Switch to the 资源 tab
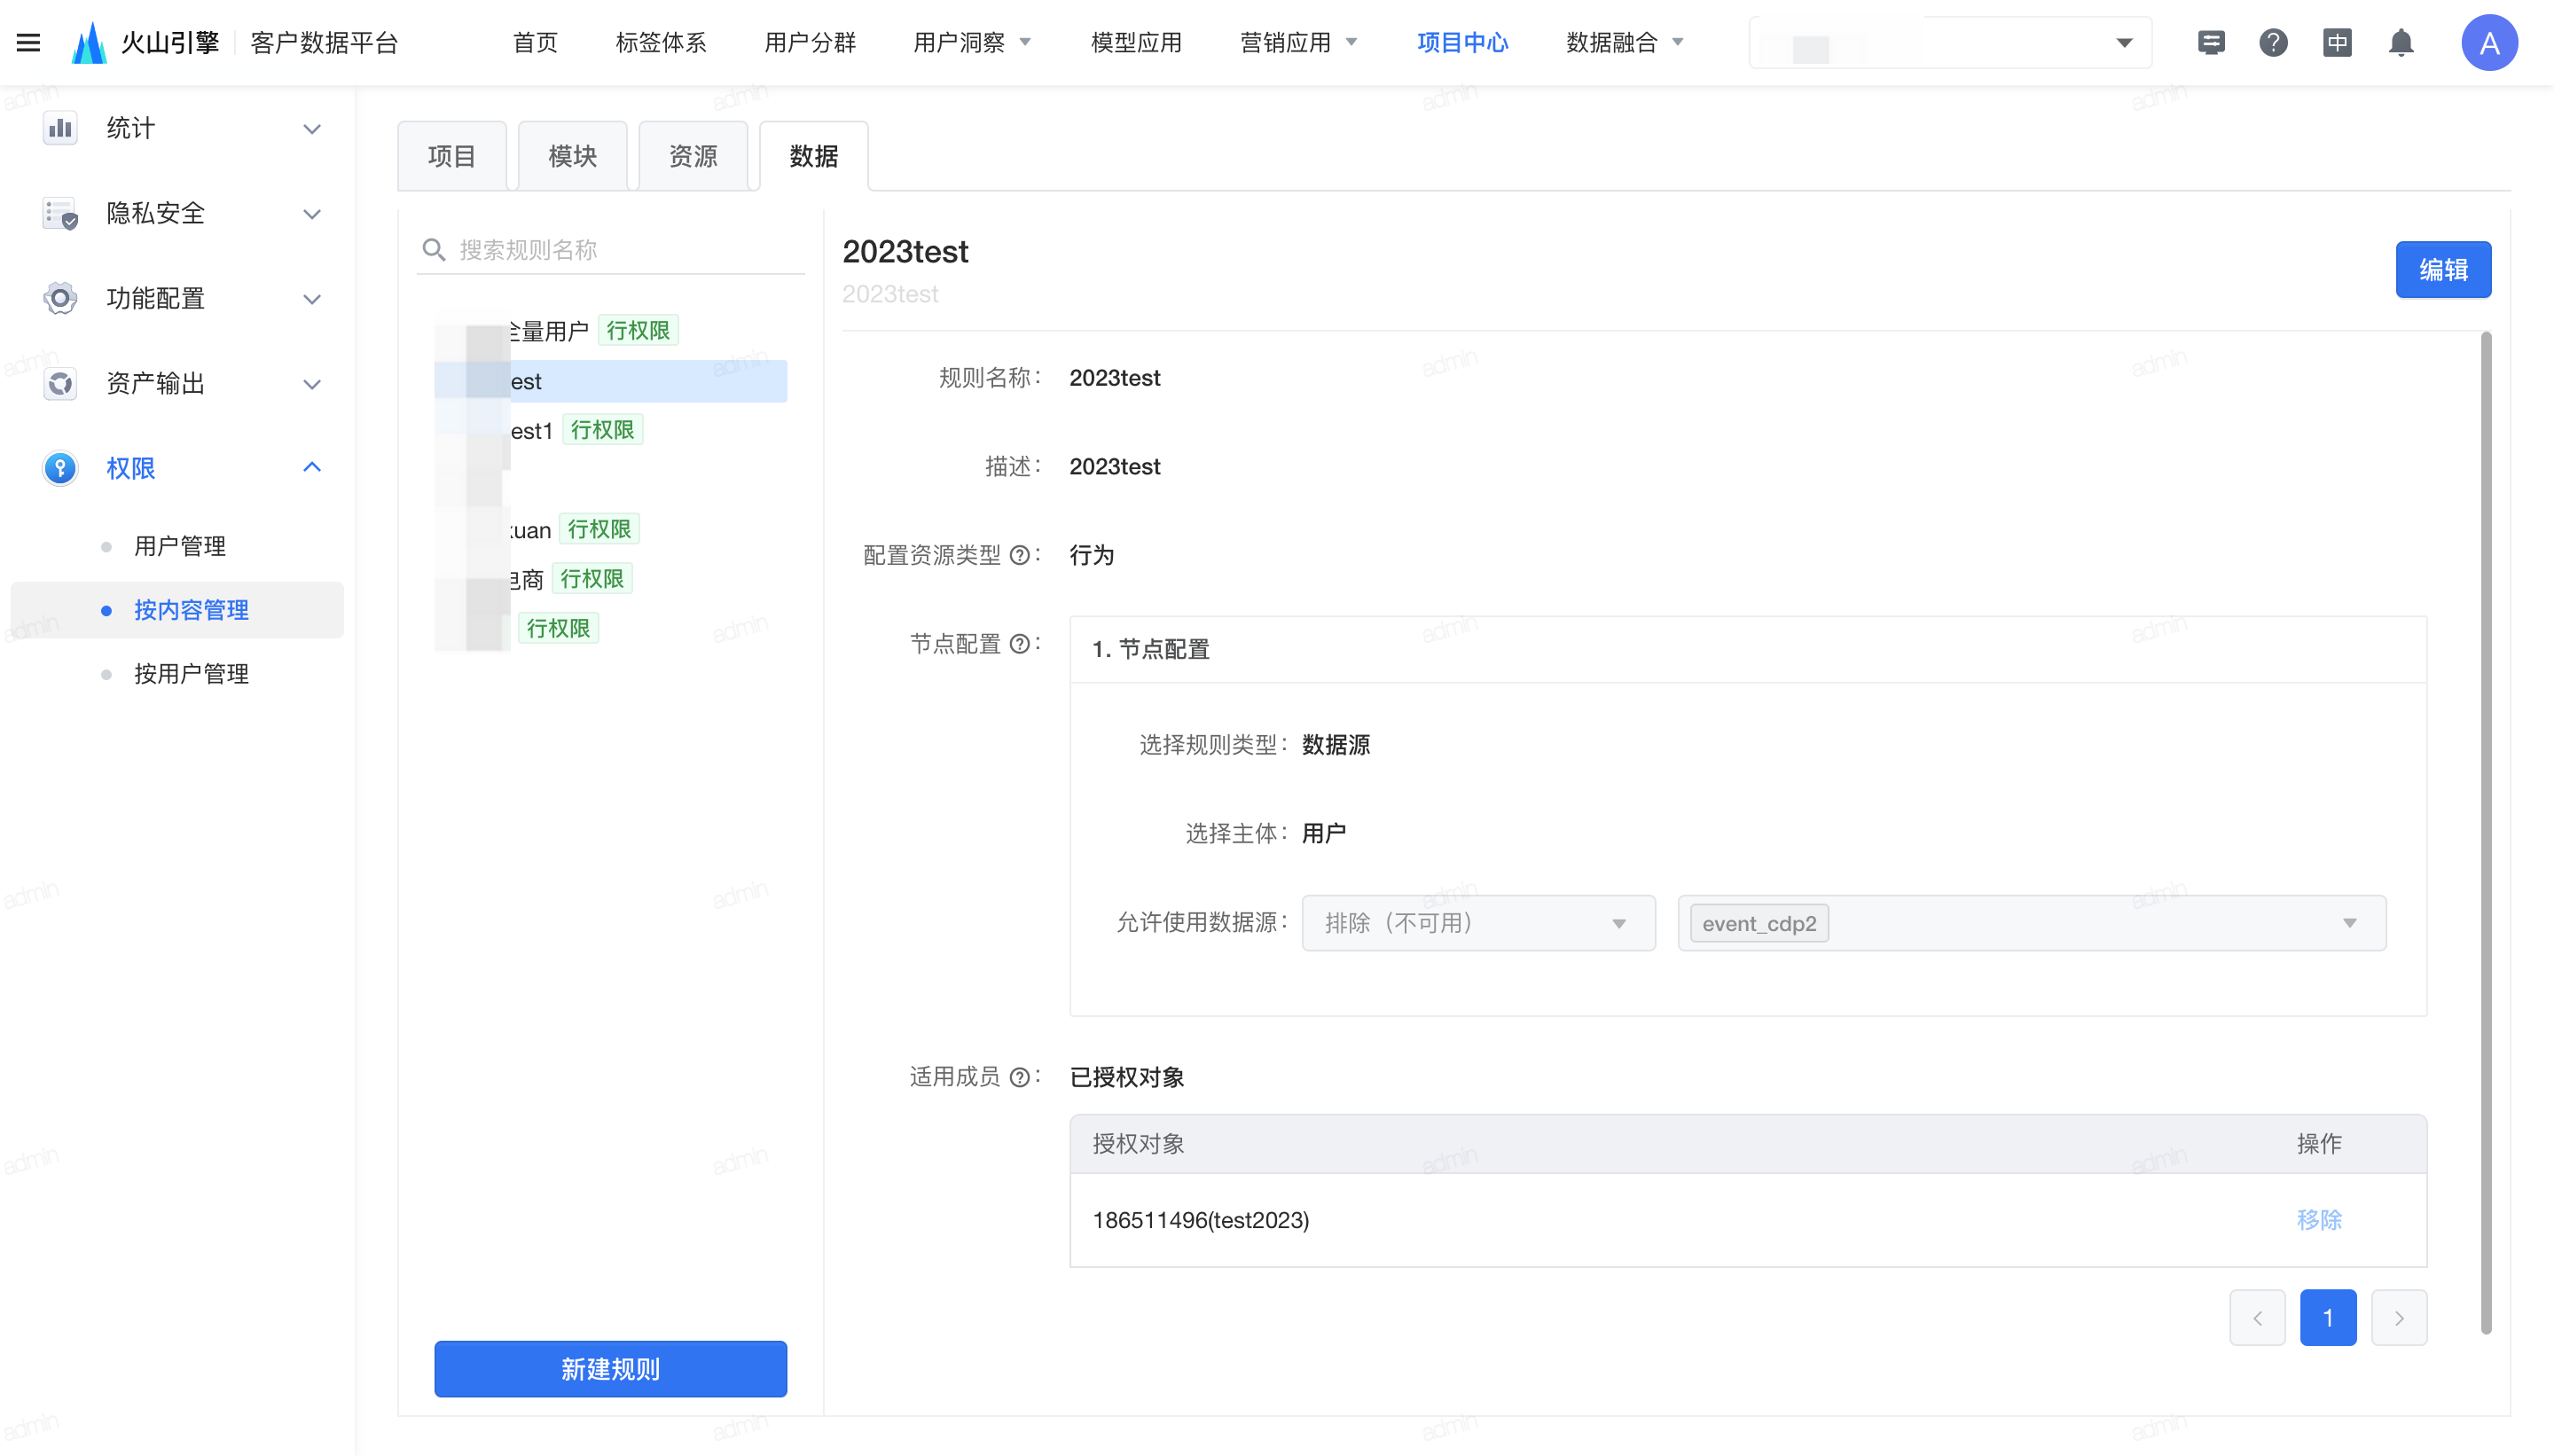The height and width of the screenshot is (1456, 2554). pos(693,156)
